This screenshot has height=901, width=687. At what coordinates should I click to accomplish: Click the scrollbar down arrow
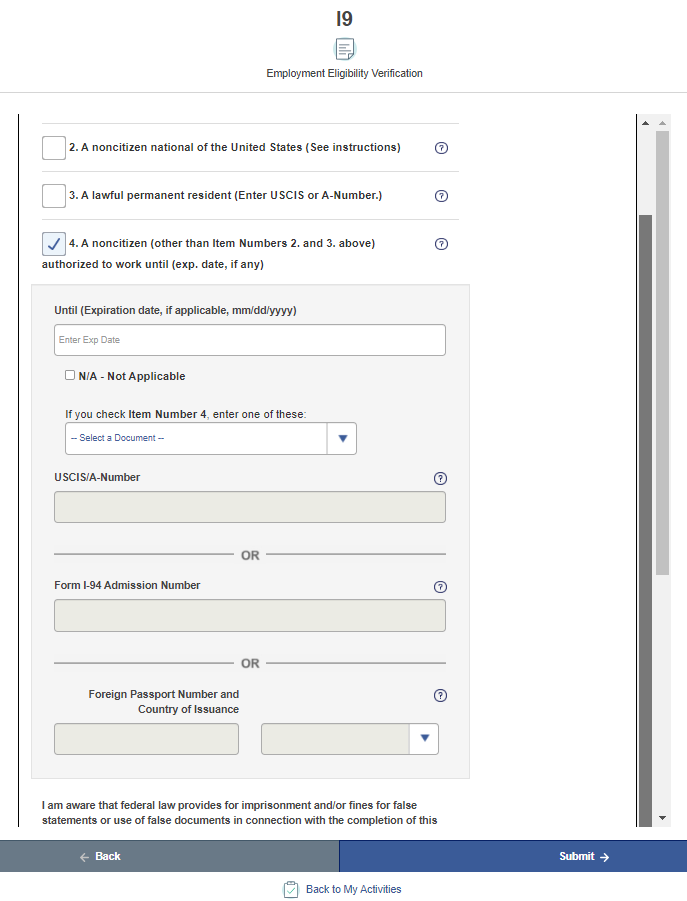point(661,818)
